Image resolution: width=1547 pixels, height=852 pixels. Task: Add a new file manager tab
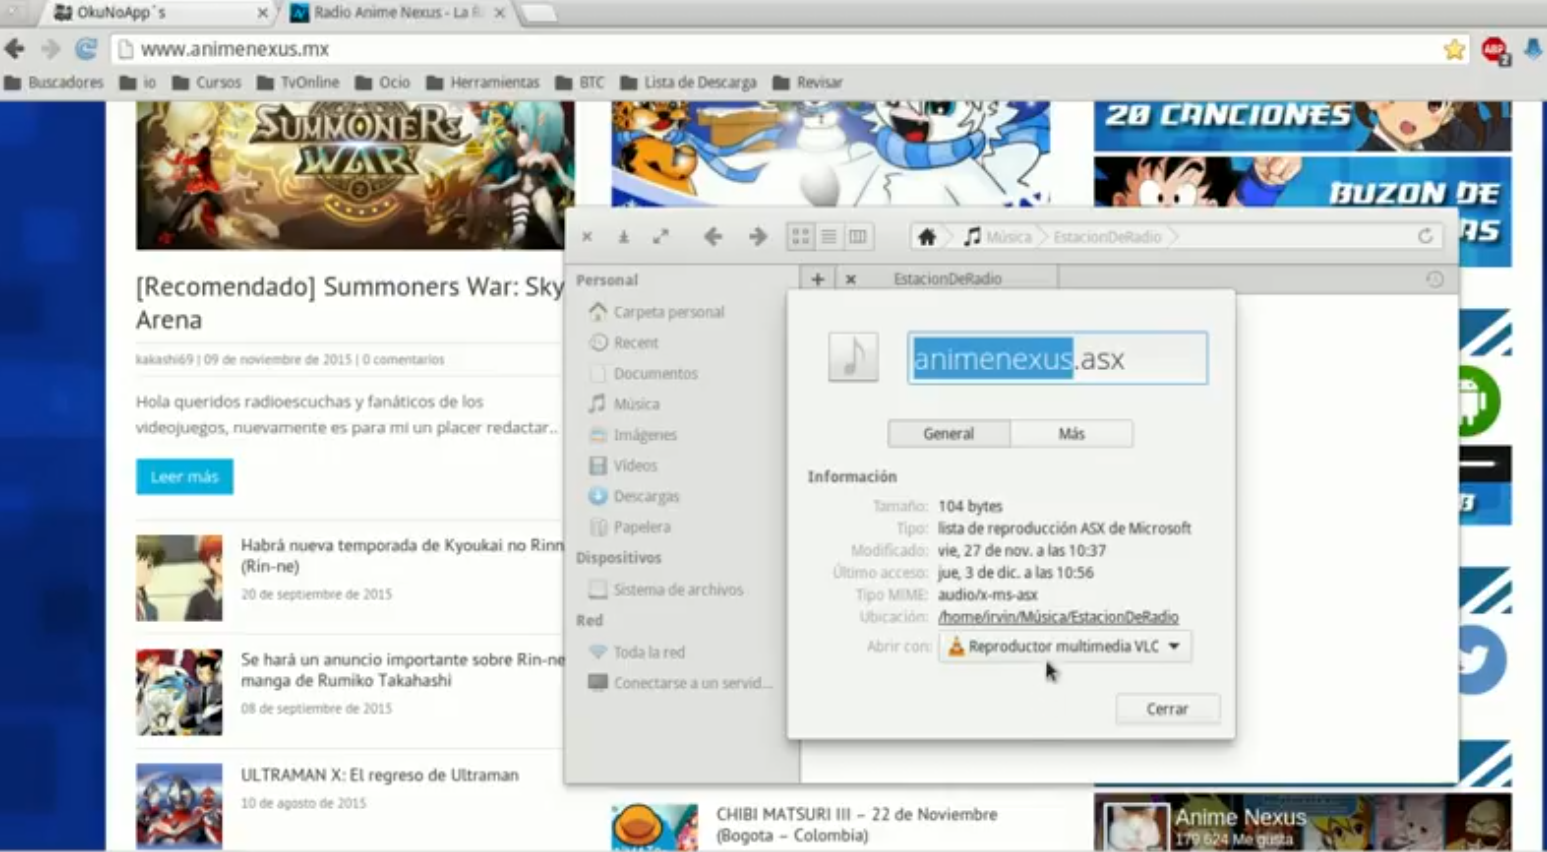pos(817,279)
